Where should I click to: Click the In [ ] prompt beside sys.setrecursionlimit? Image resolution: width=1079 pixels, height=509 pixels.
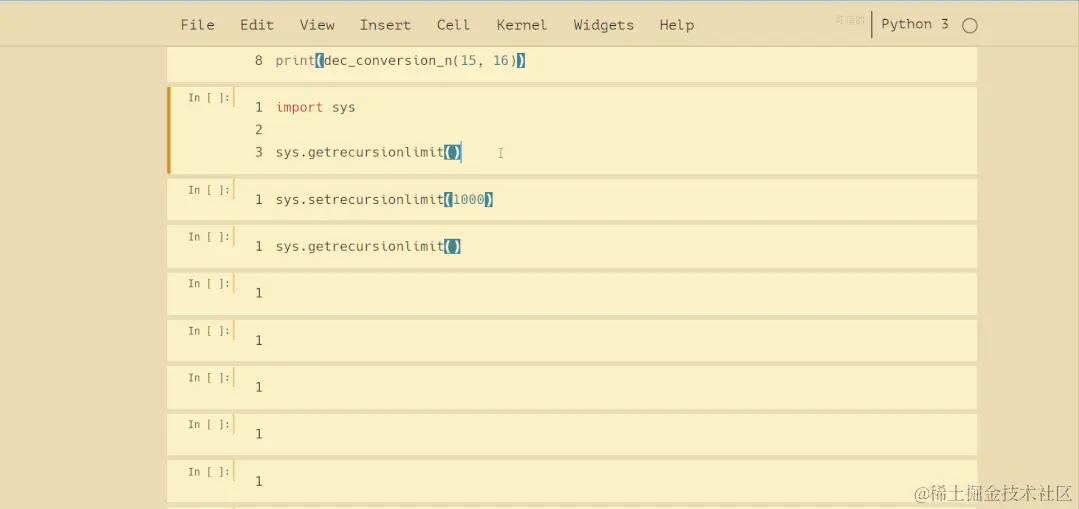click(209, 190)
